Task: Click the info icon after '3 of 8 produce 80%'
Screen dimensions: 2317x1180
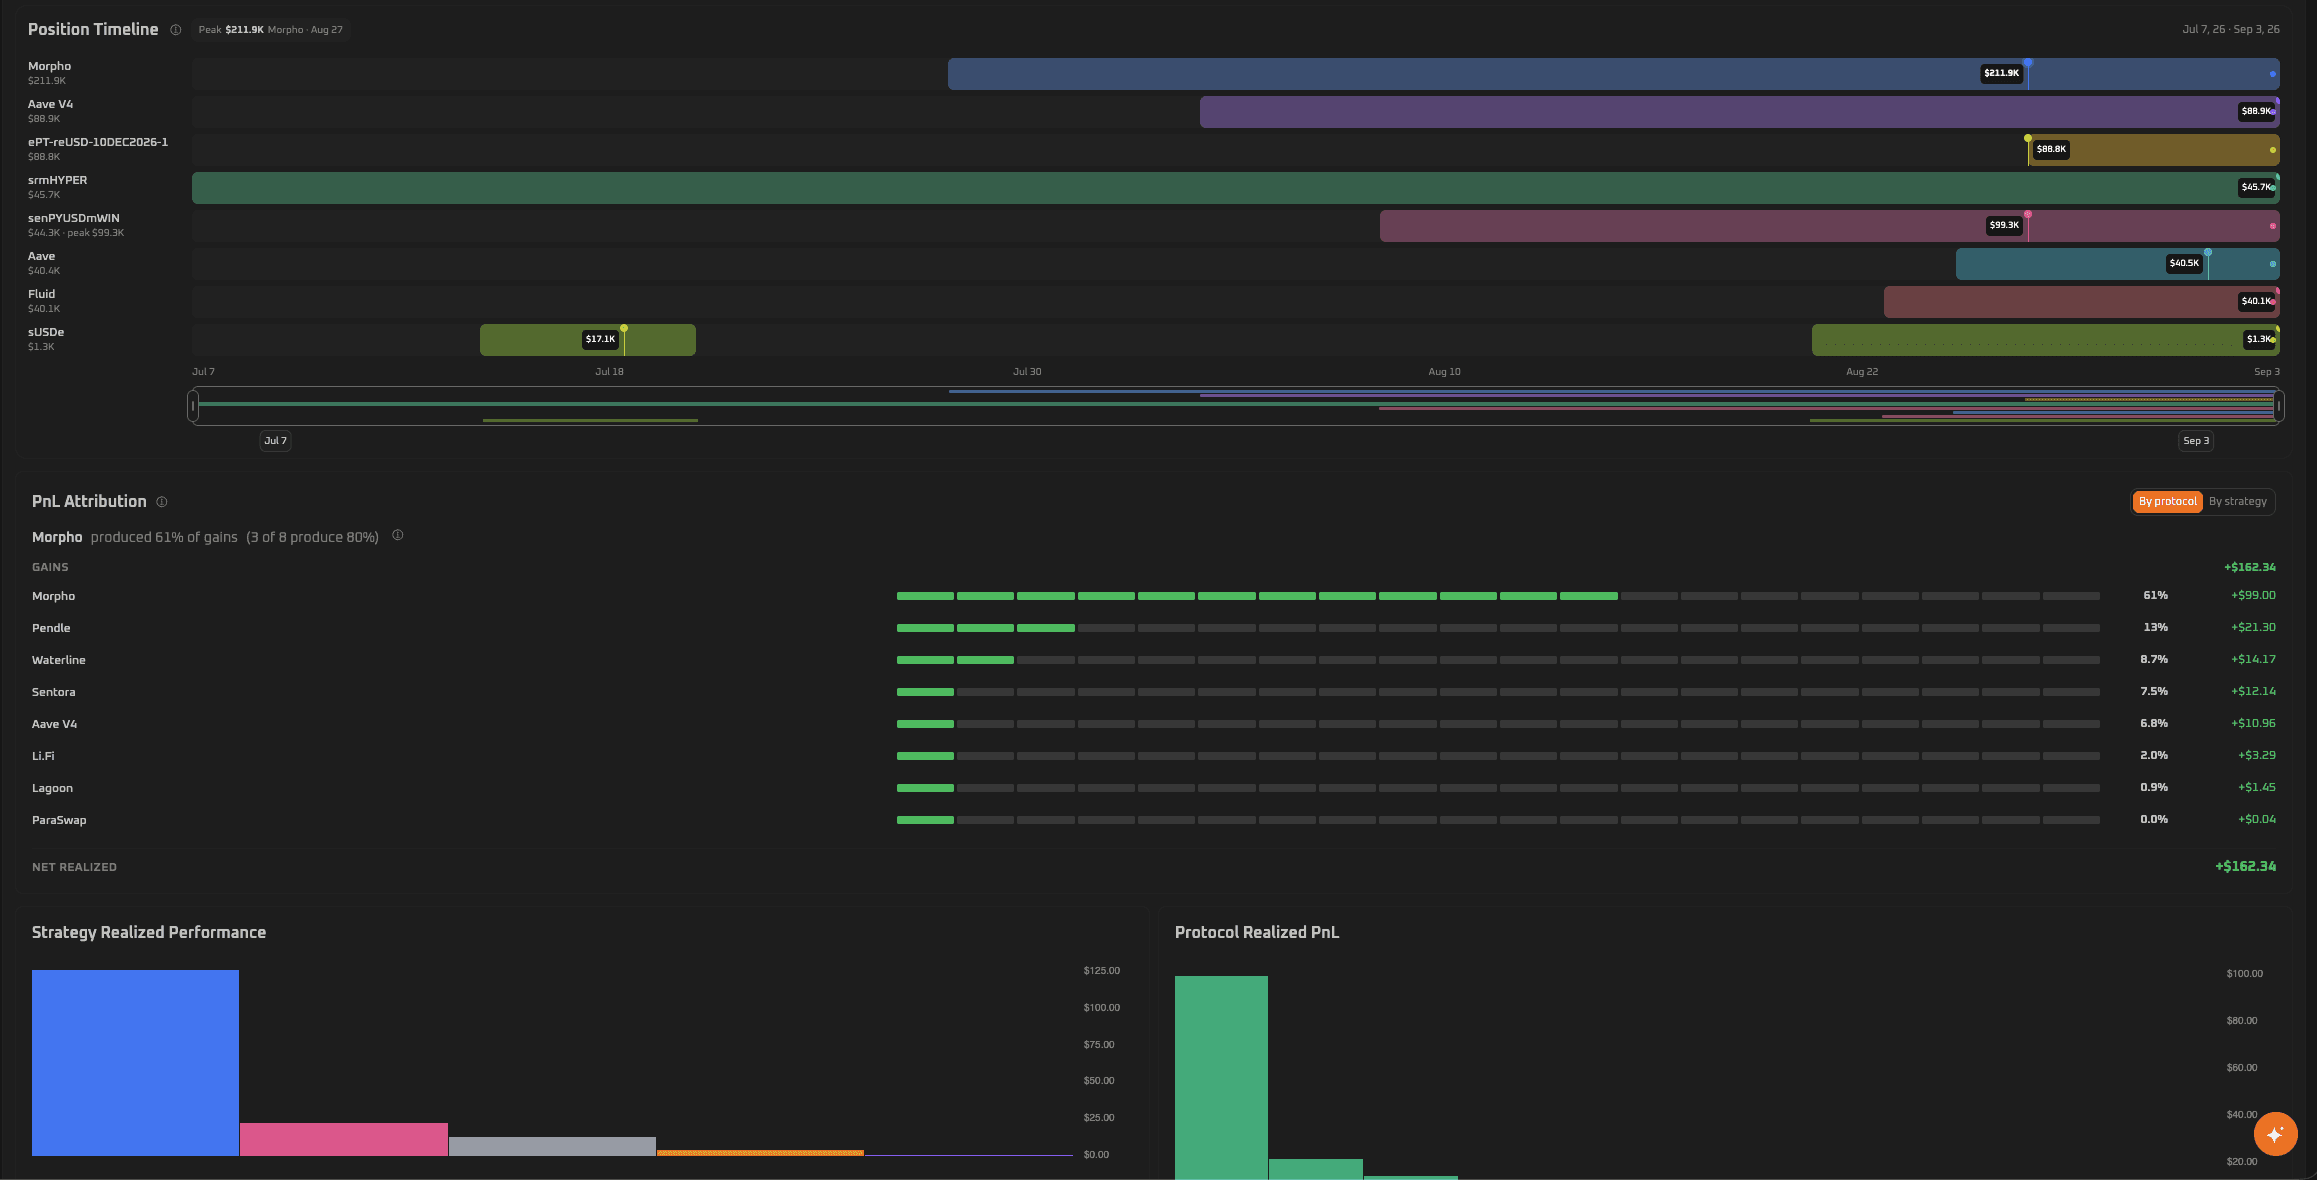Action: coord(398,536)
